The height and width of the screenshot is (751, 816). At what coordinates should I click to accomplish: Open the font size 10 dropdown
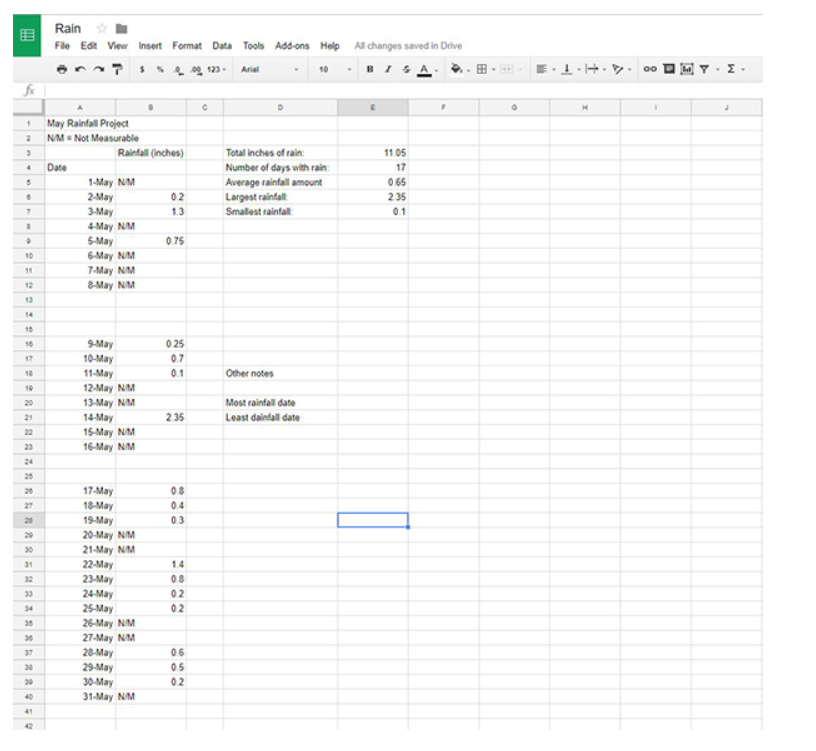[x=335, y=69]
